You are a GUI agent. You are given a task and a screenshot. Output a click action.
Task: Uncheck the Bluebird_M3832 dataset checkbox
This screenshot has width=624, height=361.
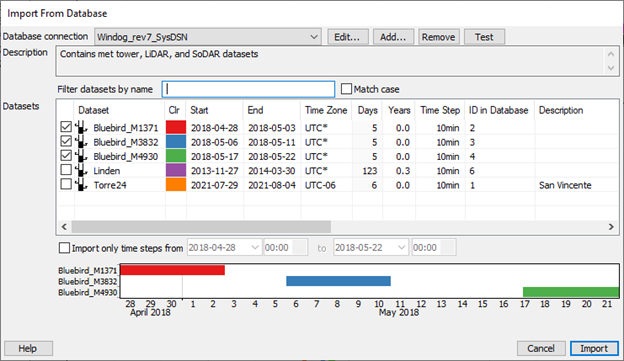[x=66, y=141]
